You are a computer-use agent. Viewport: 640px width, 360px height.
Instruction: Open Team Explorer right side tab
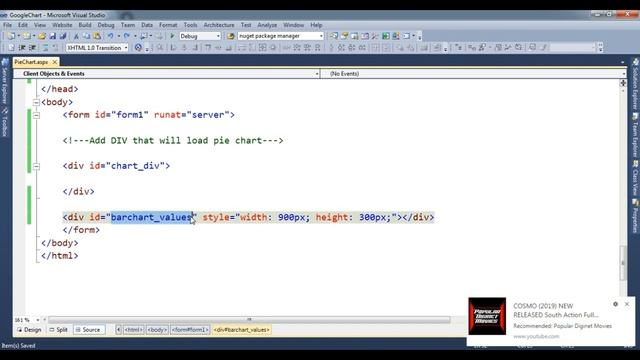pos(636,136)
